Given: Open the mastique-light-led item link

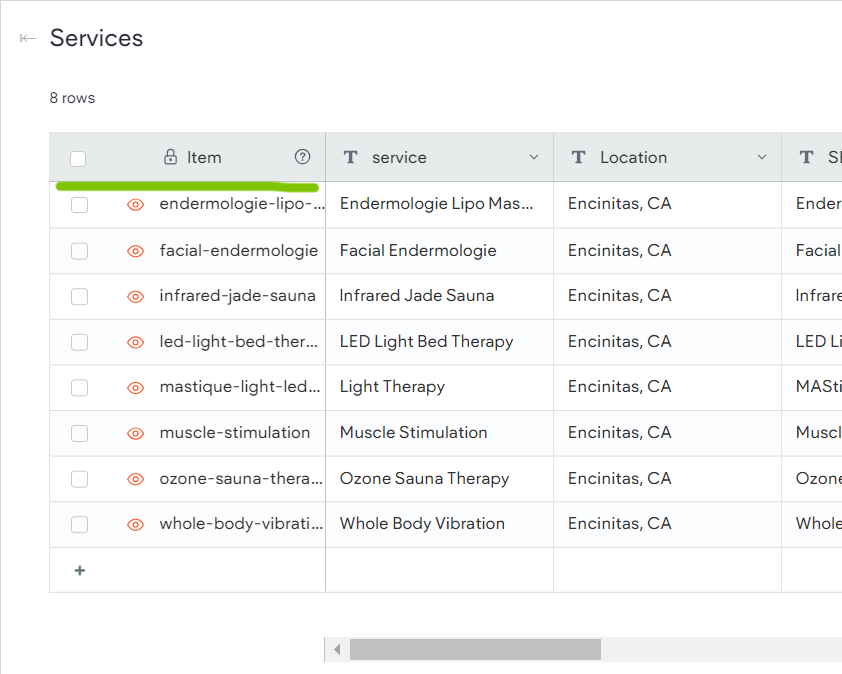Looking at the screenshot, I should coord(239,387).
